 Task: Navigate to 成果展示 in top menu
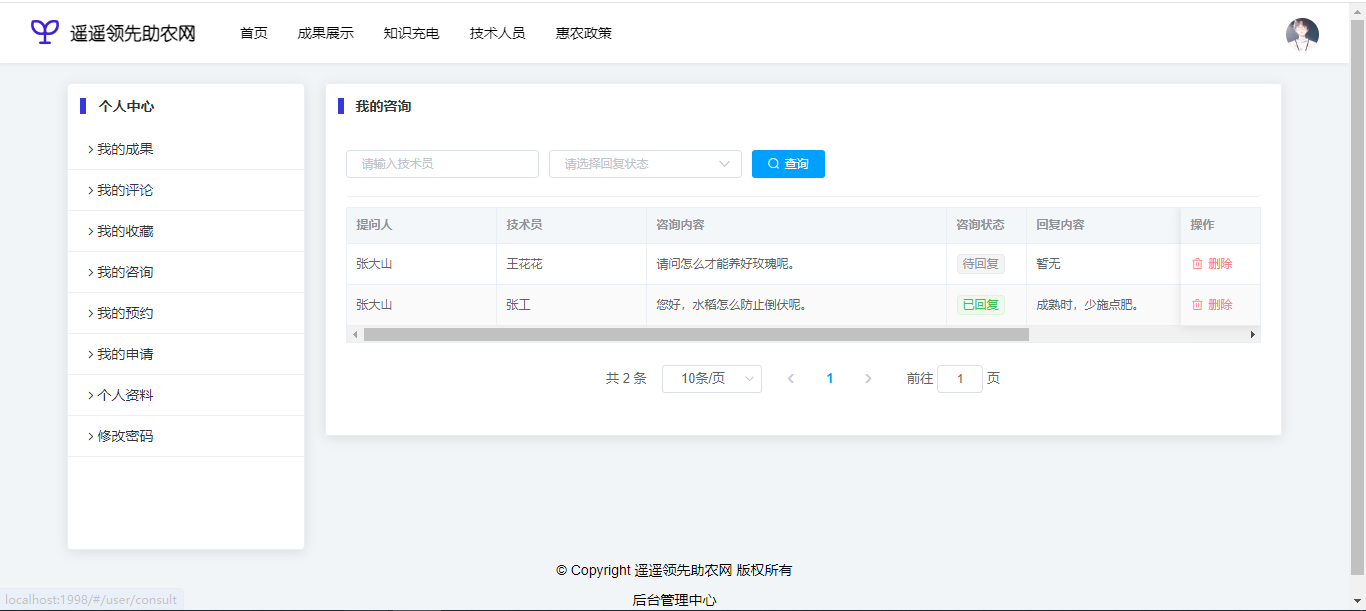pos(325,33)
